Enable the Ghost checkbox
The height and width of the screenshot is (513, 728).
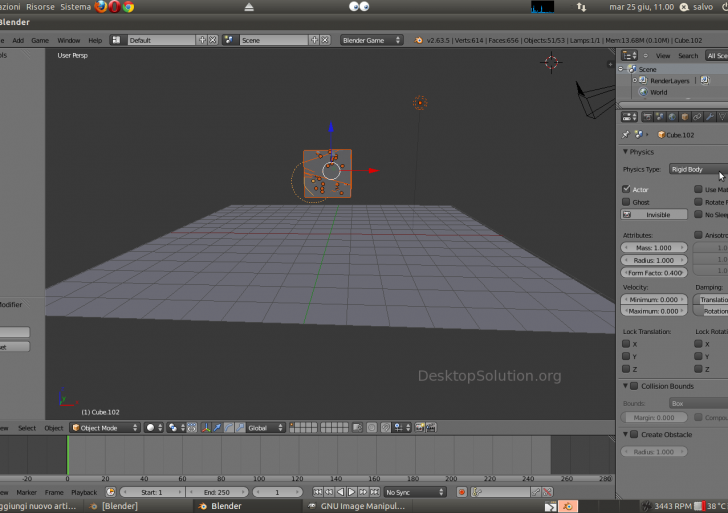click(x=627, y=202)
